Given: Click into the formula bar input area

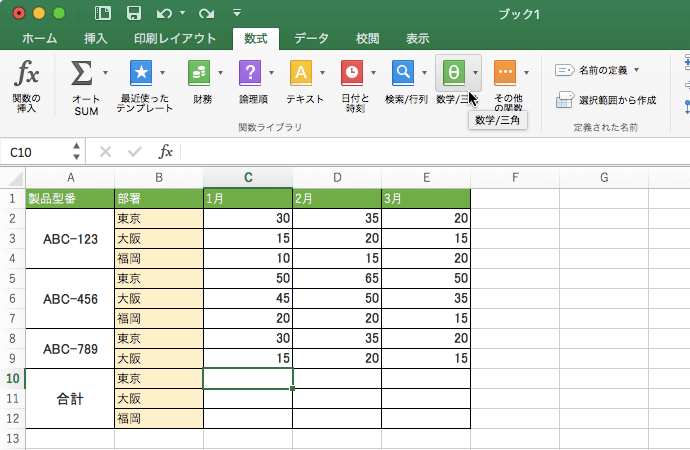Looking at the screenshot, I should click(x=435, y=152).
